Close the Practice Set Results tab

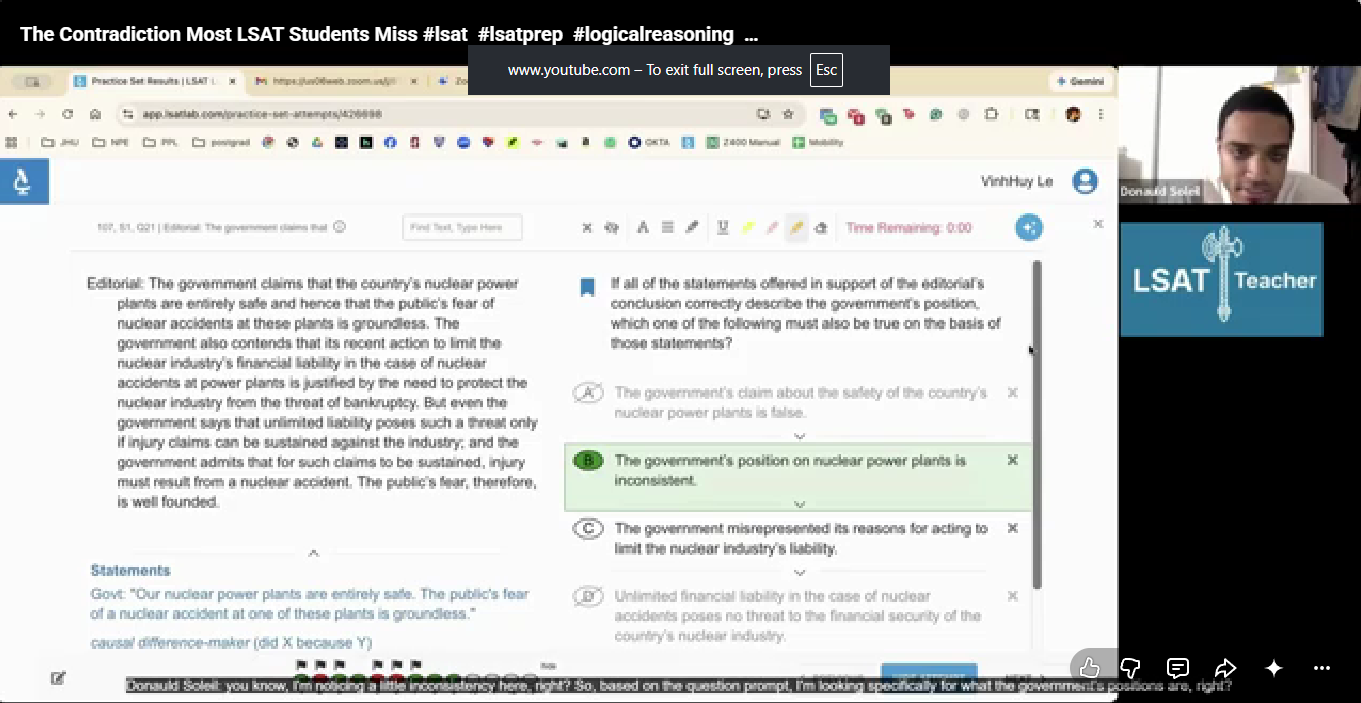click(230, 81)
